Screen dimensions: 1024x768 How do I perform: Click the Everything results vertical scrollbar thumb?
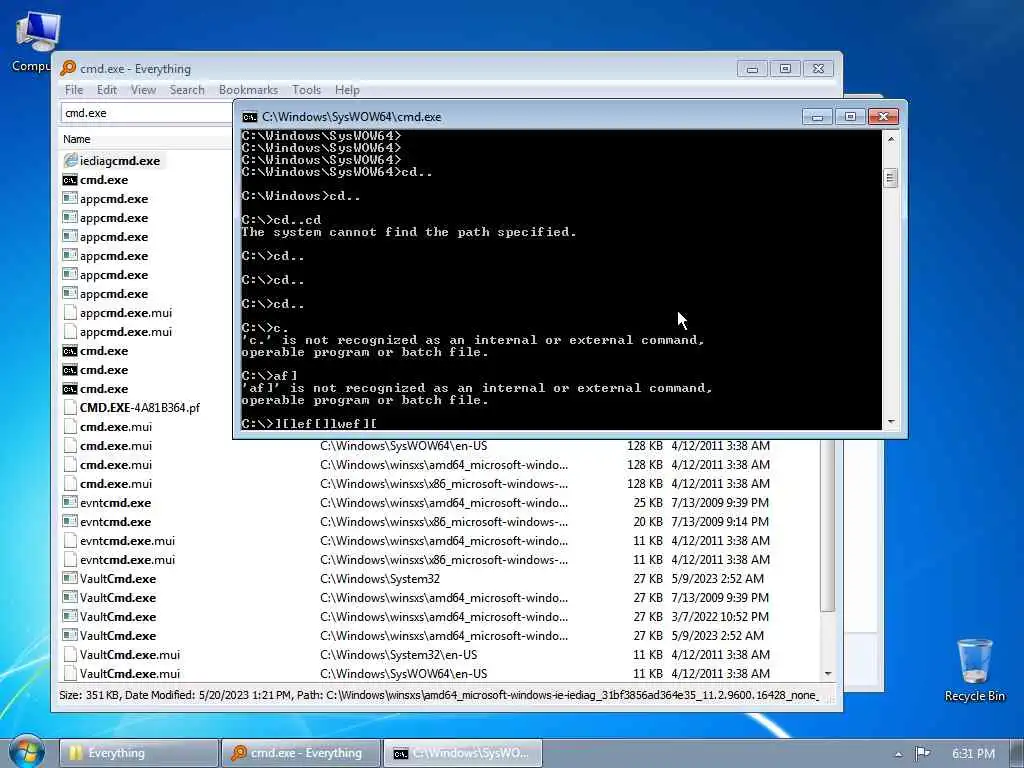pyautogui.click(x=828, y=526)
